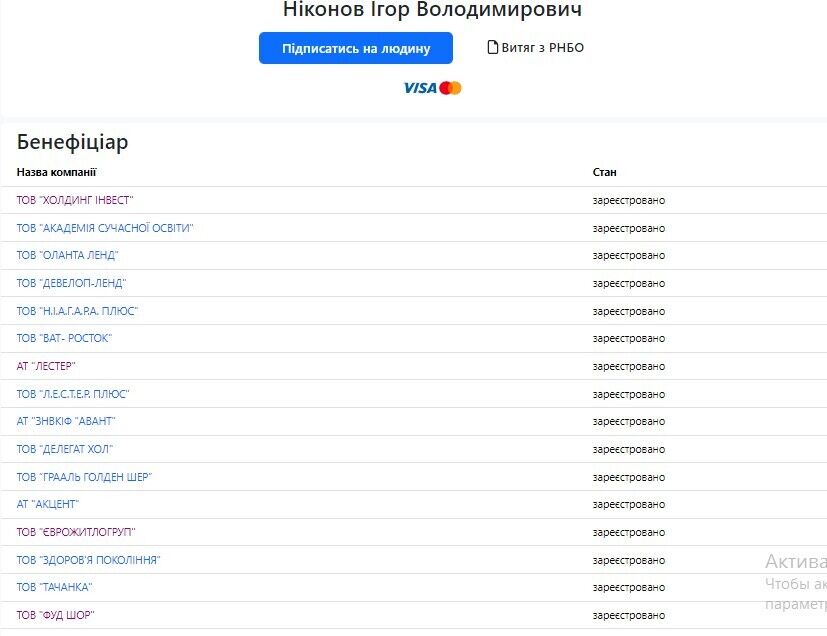Screen dimensions: 827x636
Task: Open ТОВ "ГРААЛЬ ГОЛДЕН ШЕР" link
Action: click(x=84, y=477)
